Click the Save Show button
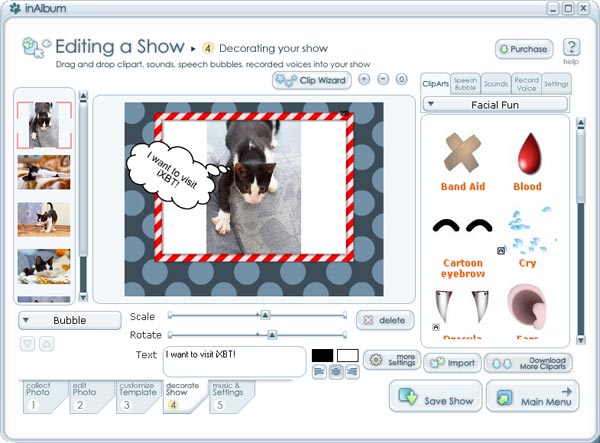The height and width of the screenshot is (443, 600). pyautogui.click(x=435, y=396)
